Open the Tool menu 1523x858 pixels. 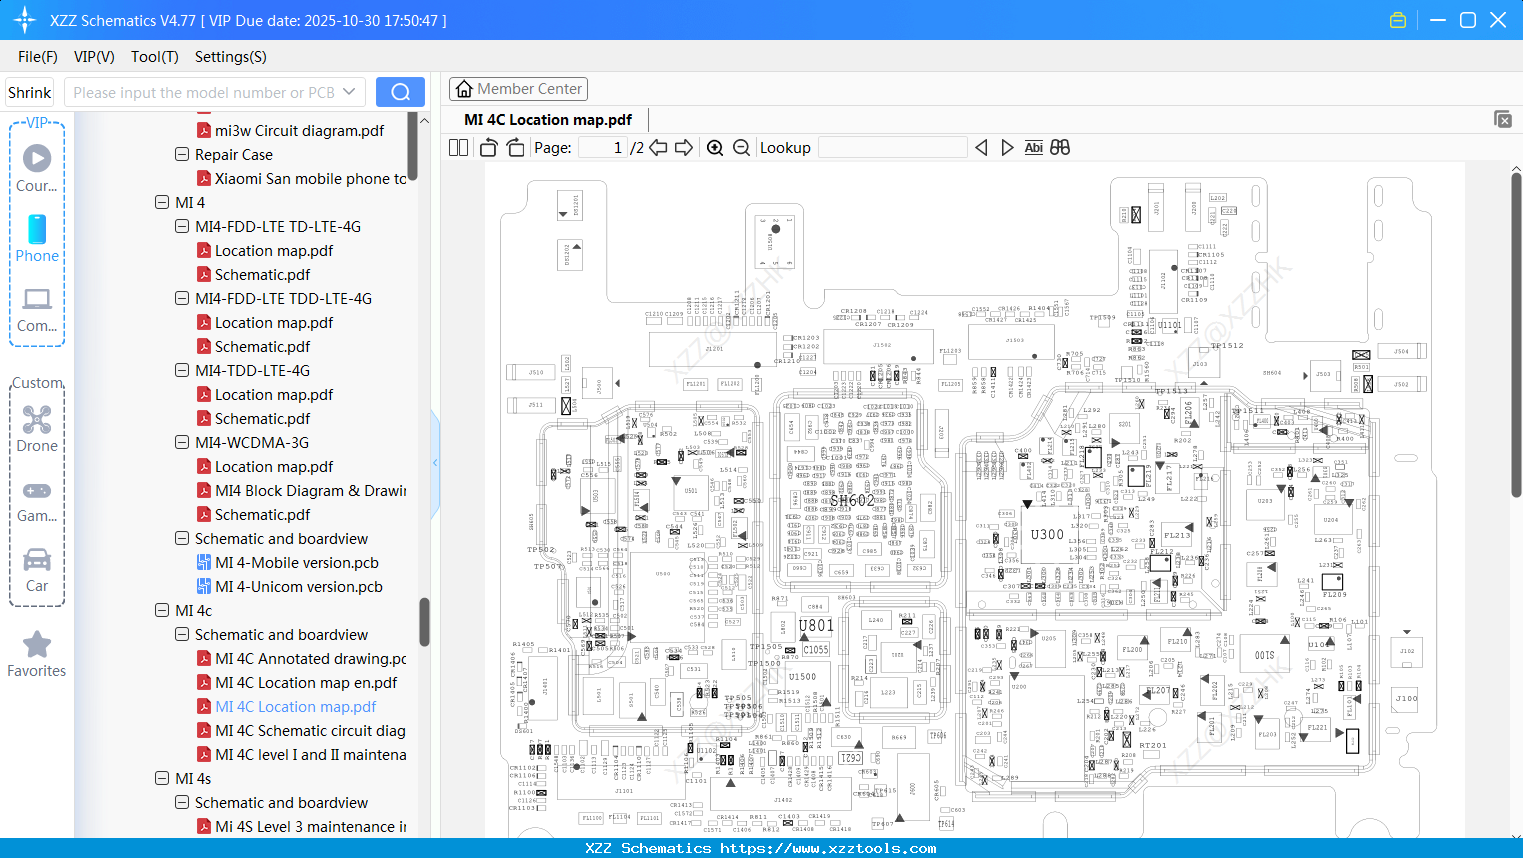tap(154, 57)
